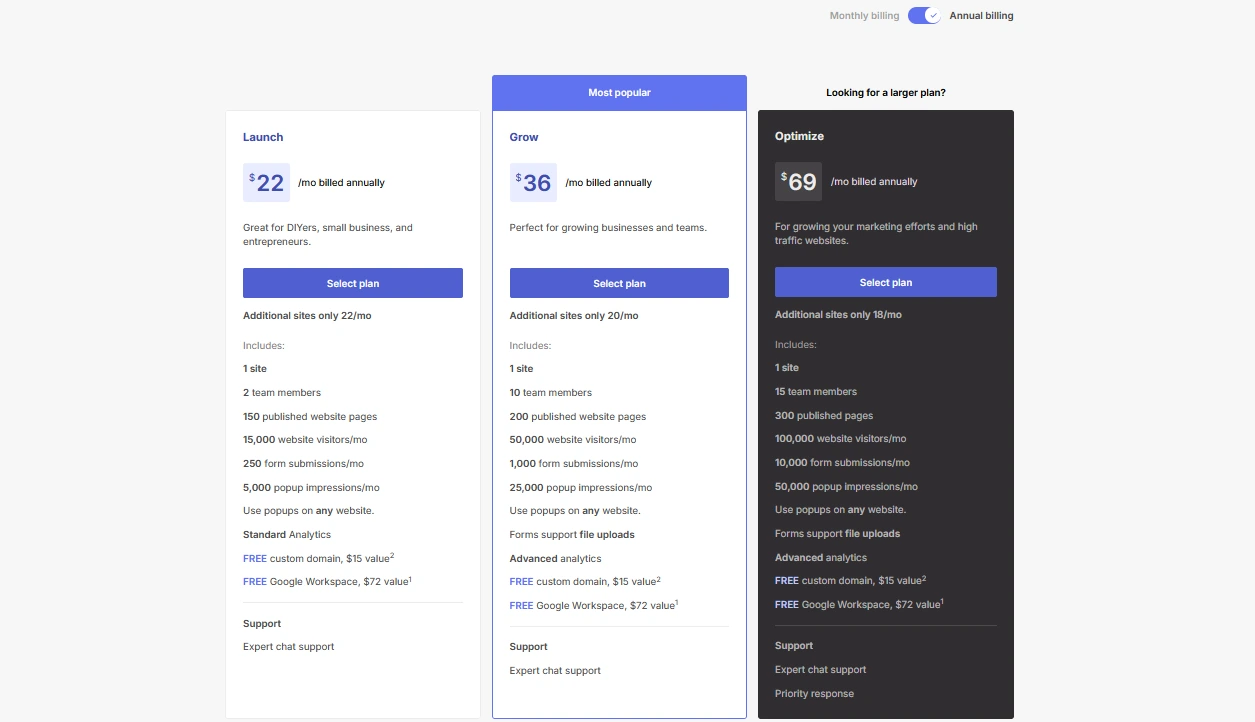Click FREE Google Workspace in Optimize plan
The image size is (1255, 722).
click(860, 605)
